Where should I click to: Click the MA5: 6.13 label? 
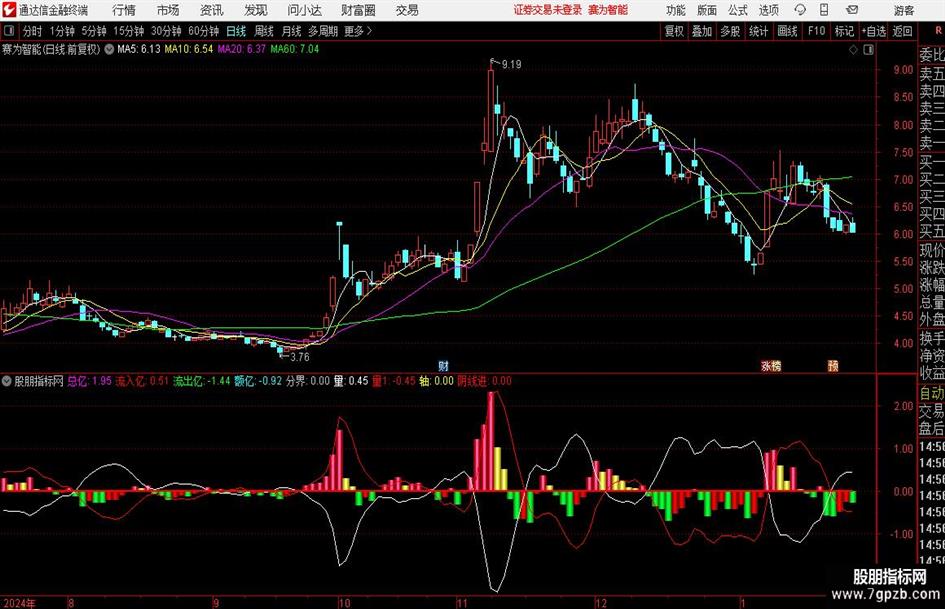[139, 49]
